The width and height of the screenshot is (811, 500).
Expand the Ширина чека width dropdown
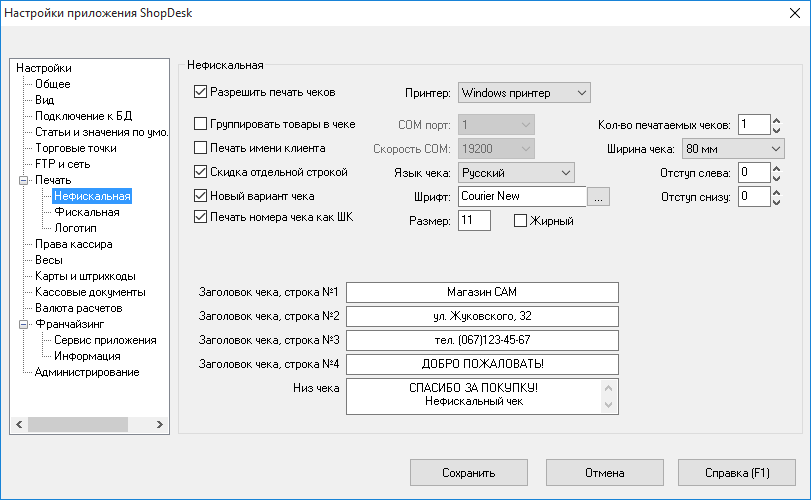click(732, 149)
